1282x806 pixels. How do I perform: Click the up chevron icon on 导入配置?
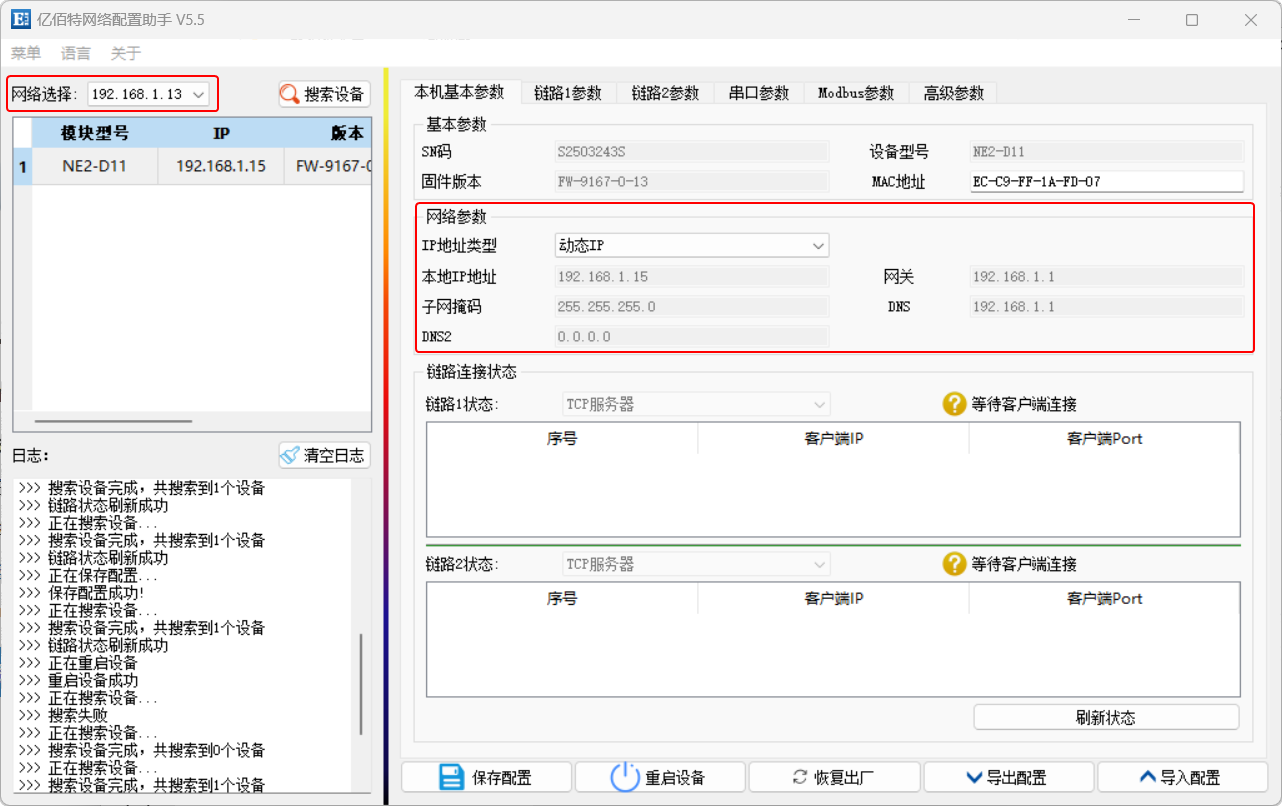1148,777
